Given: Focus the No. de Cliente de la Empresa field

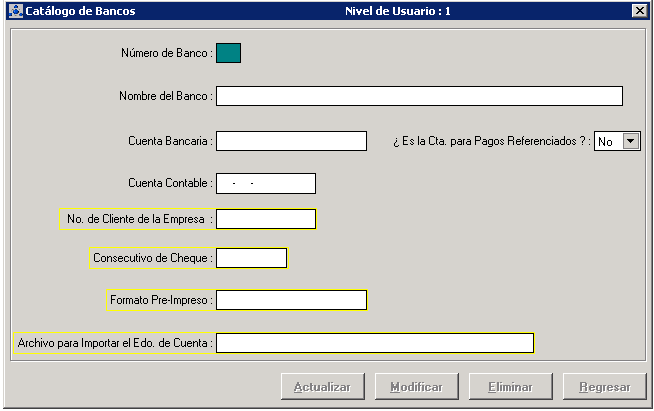Looking at the screenshot, I should pyautogui.click(x=266, y=219).
